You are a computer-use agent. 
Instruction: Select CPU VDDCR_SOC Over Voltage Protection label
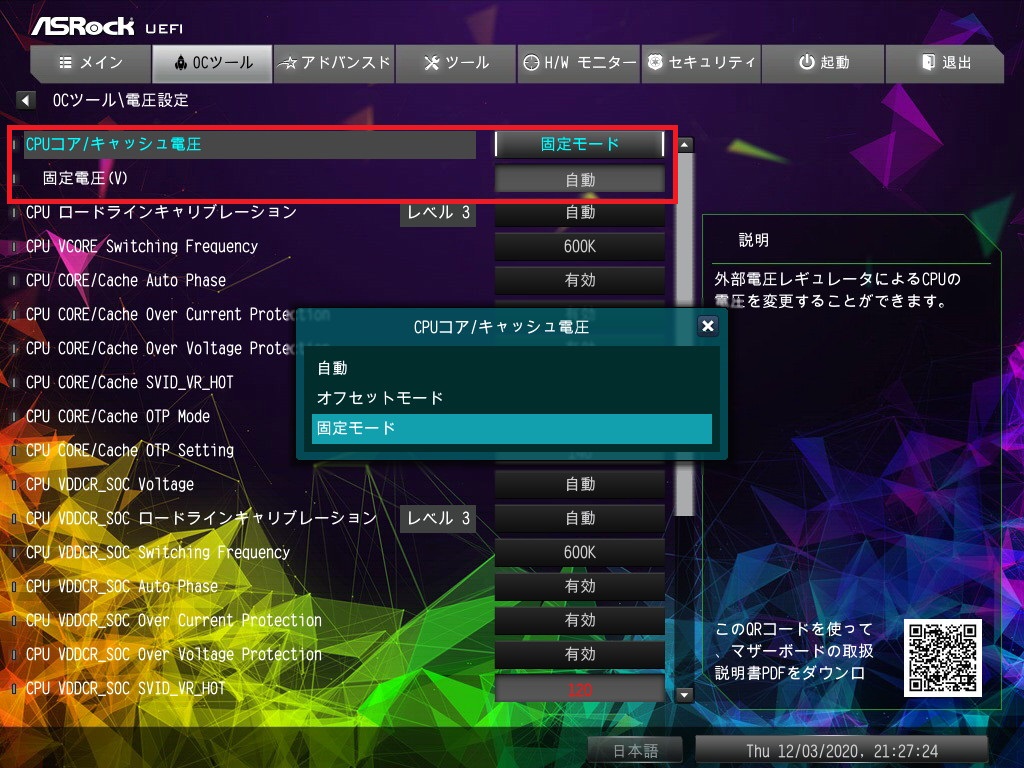(x=174, y=654)
